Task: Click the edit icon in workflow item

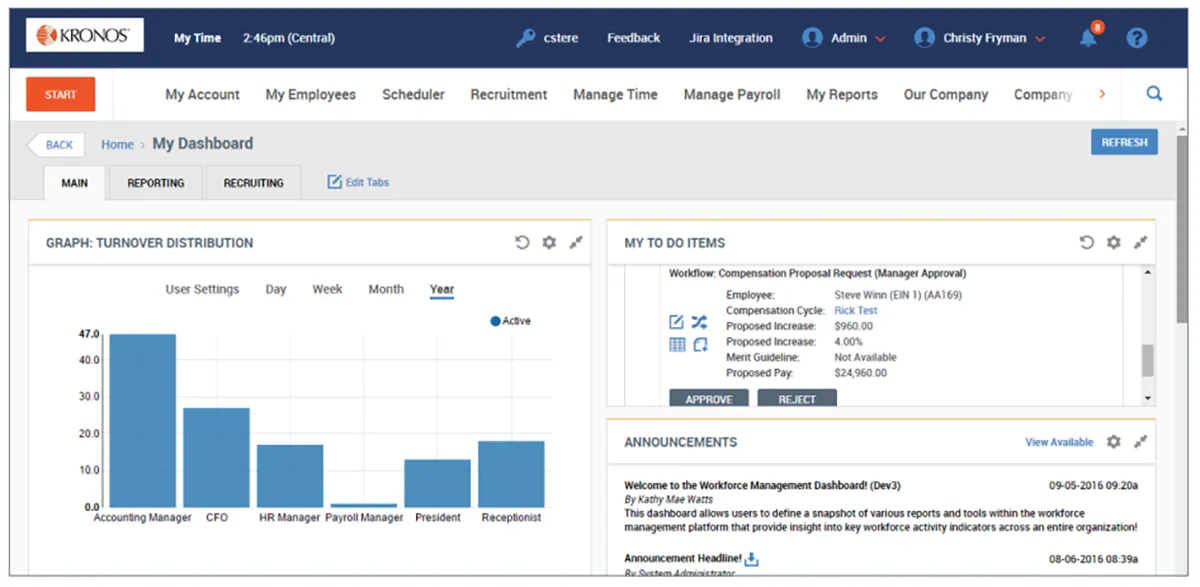Action: point(676,322)
